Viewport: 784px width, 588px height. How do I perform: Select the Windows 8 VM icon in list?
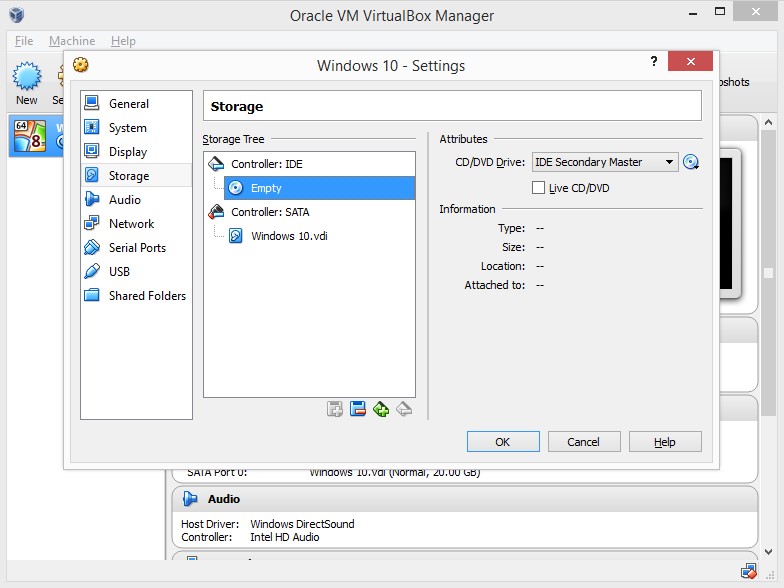30,136
